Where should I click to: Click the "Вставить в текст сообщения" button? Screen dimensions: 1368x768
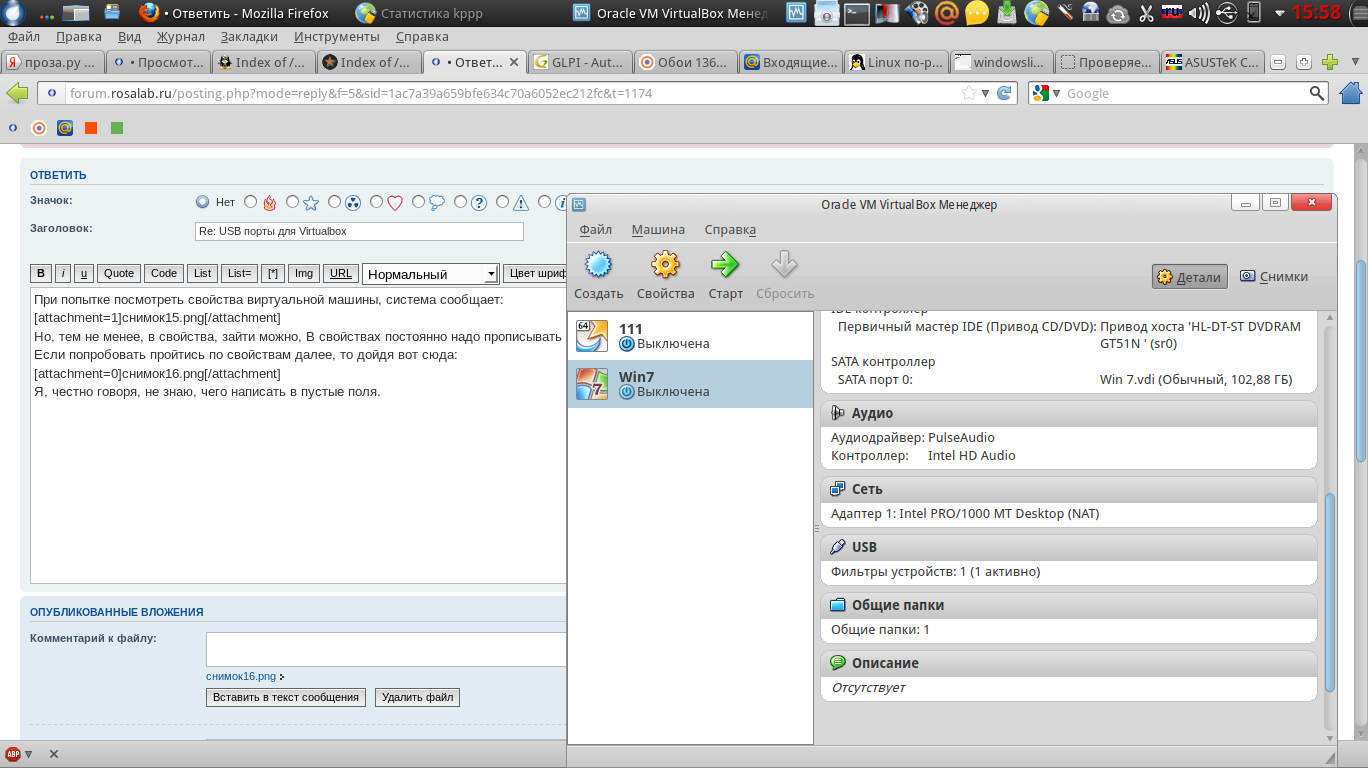pyautogui.click(x=286, y=697)
